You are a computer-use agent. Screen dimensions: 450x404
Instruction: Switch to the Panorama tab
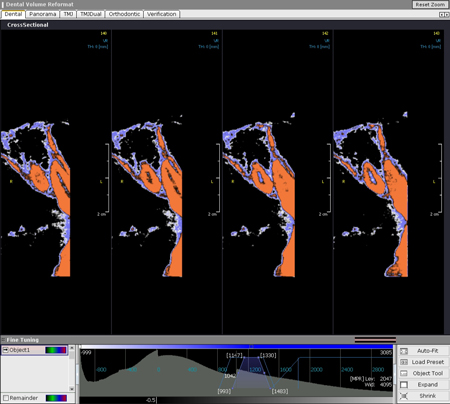point(42,14)
